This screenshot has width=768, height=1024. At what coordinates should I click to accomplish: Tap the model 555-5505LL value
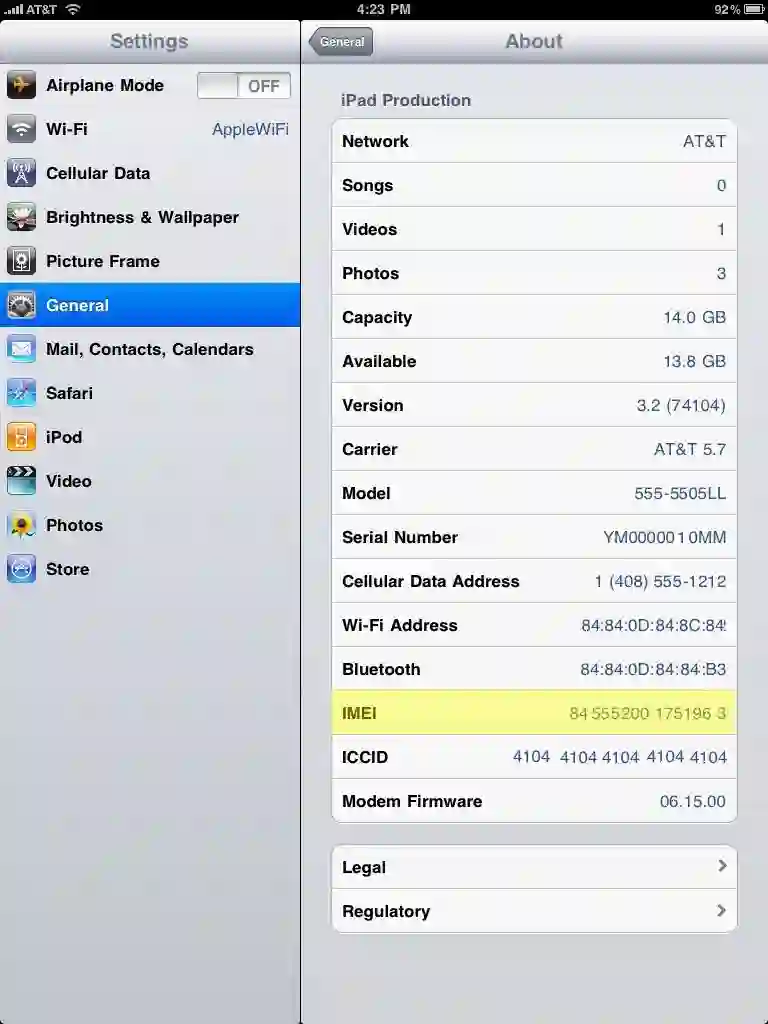680,493
